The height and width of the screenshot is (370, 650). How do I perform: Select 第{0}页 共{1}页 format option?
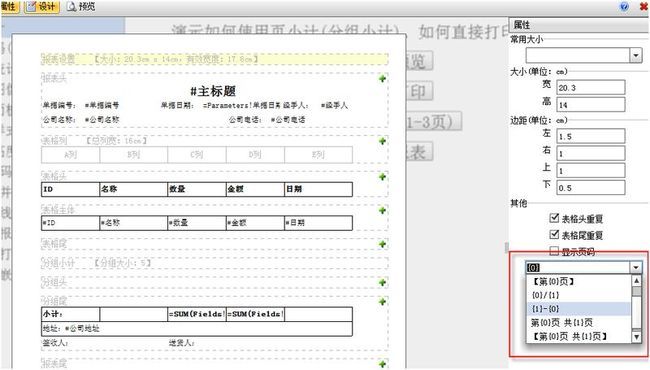578,322
